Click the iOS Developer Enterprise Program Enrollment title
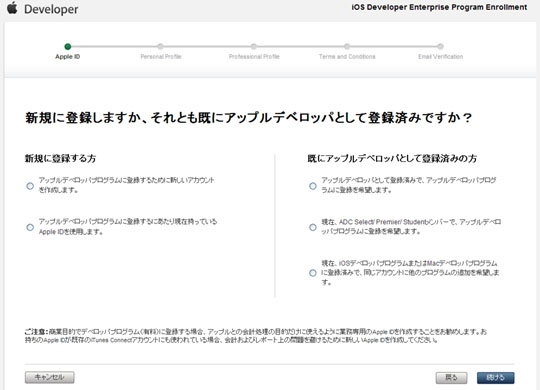 (x=439, y=7)
